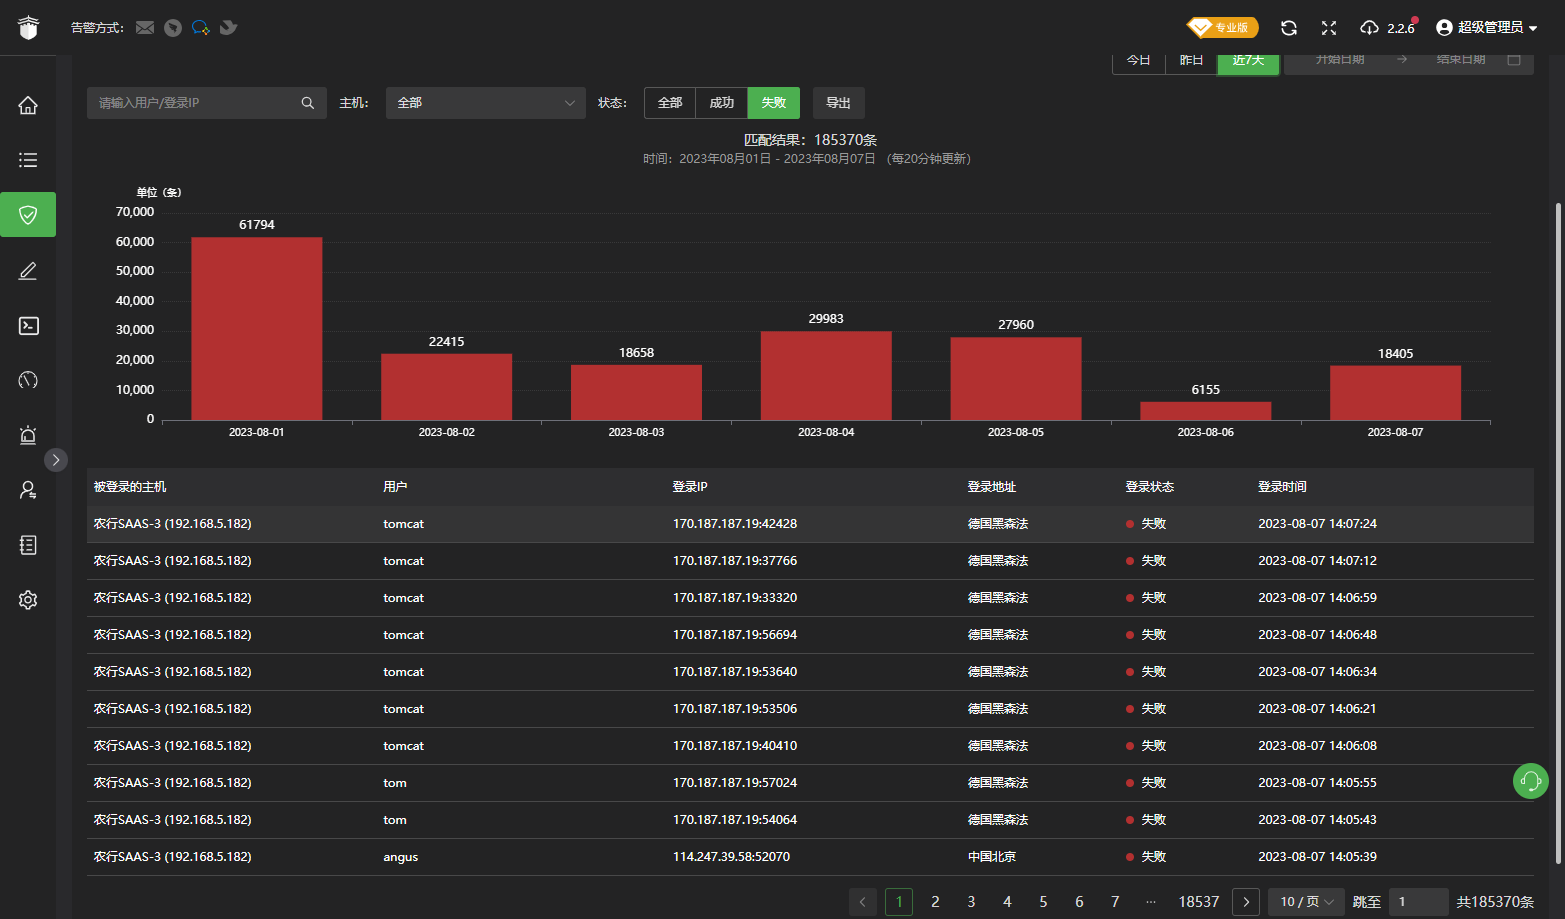Click the 2023-08-04 bar with 29983
Viewport: 1565px width, 919px height.
click(826, 376)
